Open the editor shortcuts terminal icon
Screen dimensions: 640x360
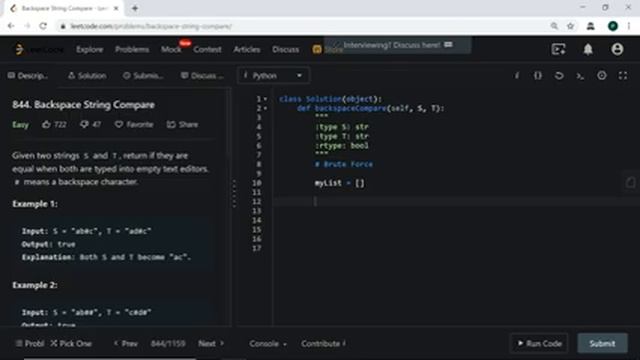(x=580, y=76)
